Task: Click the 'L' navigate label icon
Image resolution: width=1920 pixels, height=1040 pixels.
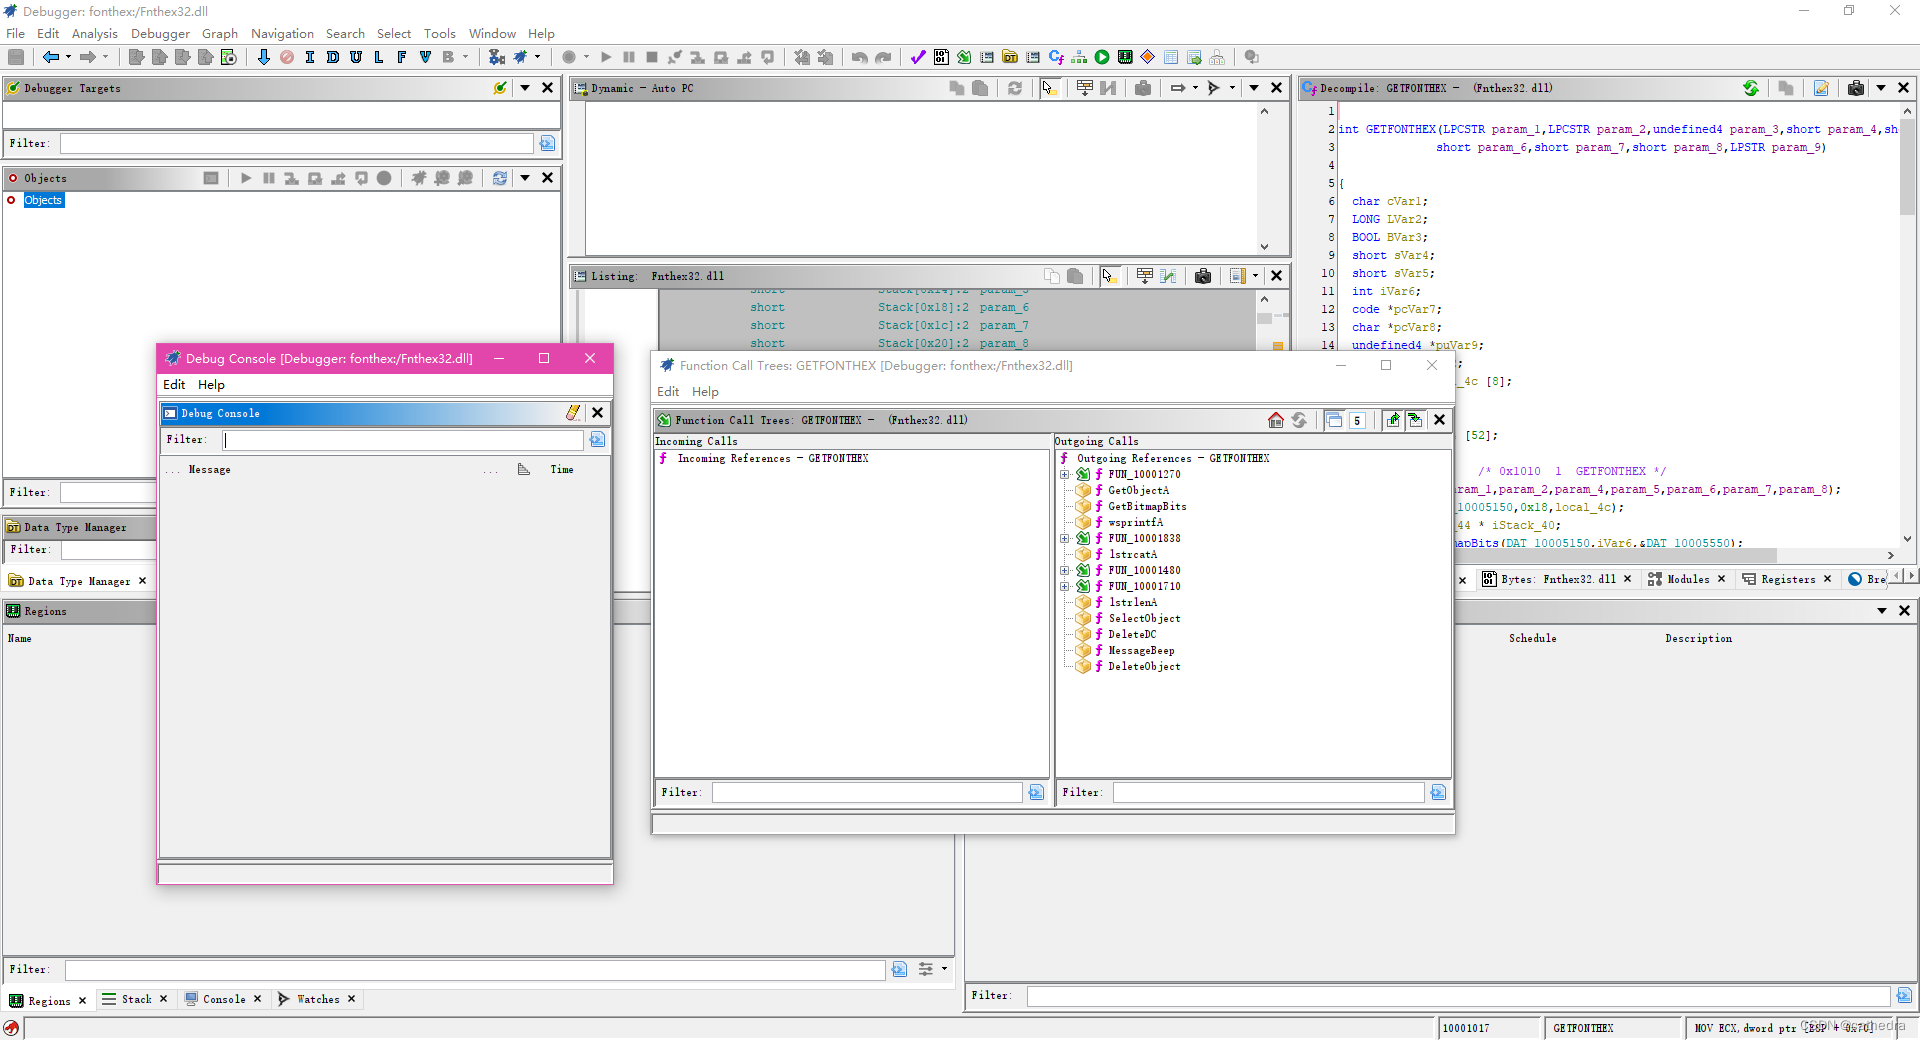Action: click(379, 57)
